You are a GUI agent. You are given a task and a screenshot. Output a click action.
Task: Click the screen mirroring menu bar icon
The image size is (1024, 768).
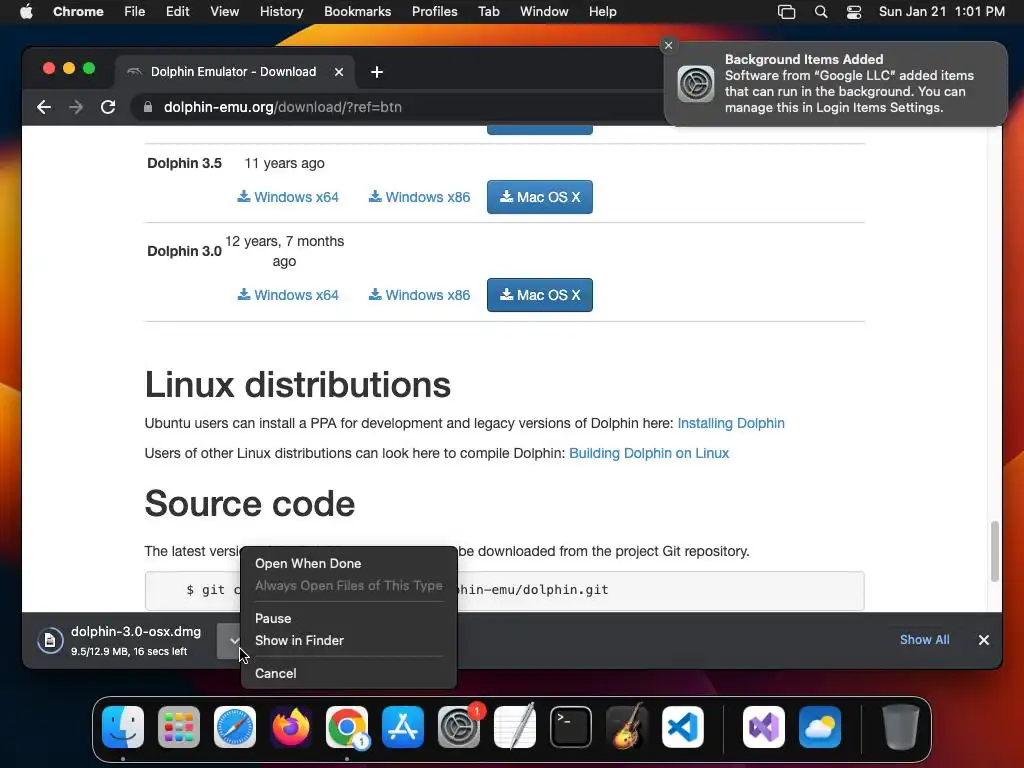coord(786,12)
